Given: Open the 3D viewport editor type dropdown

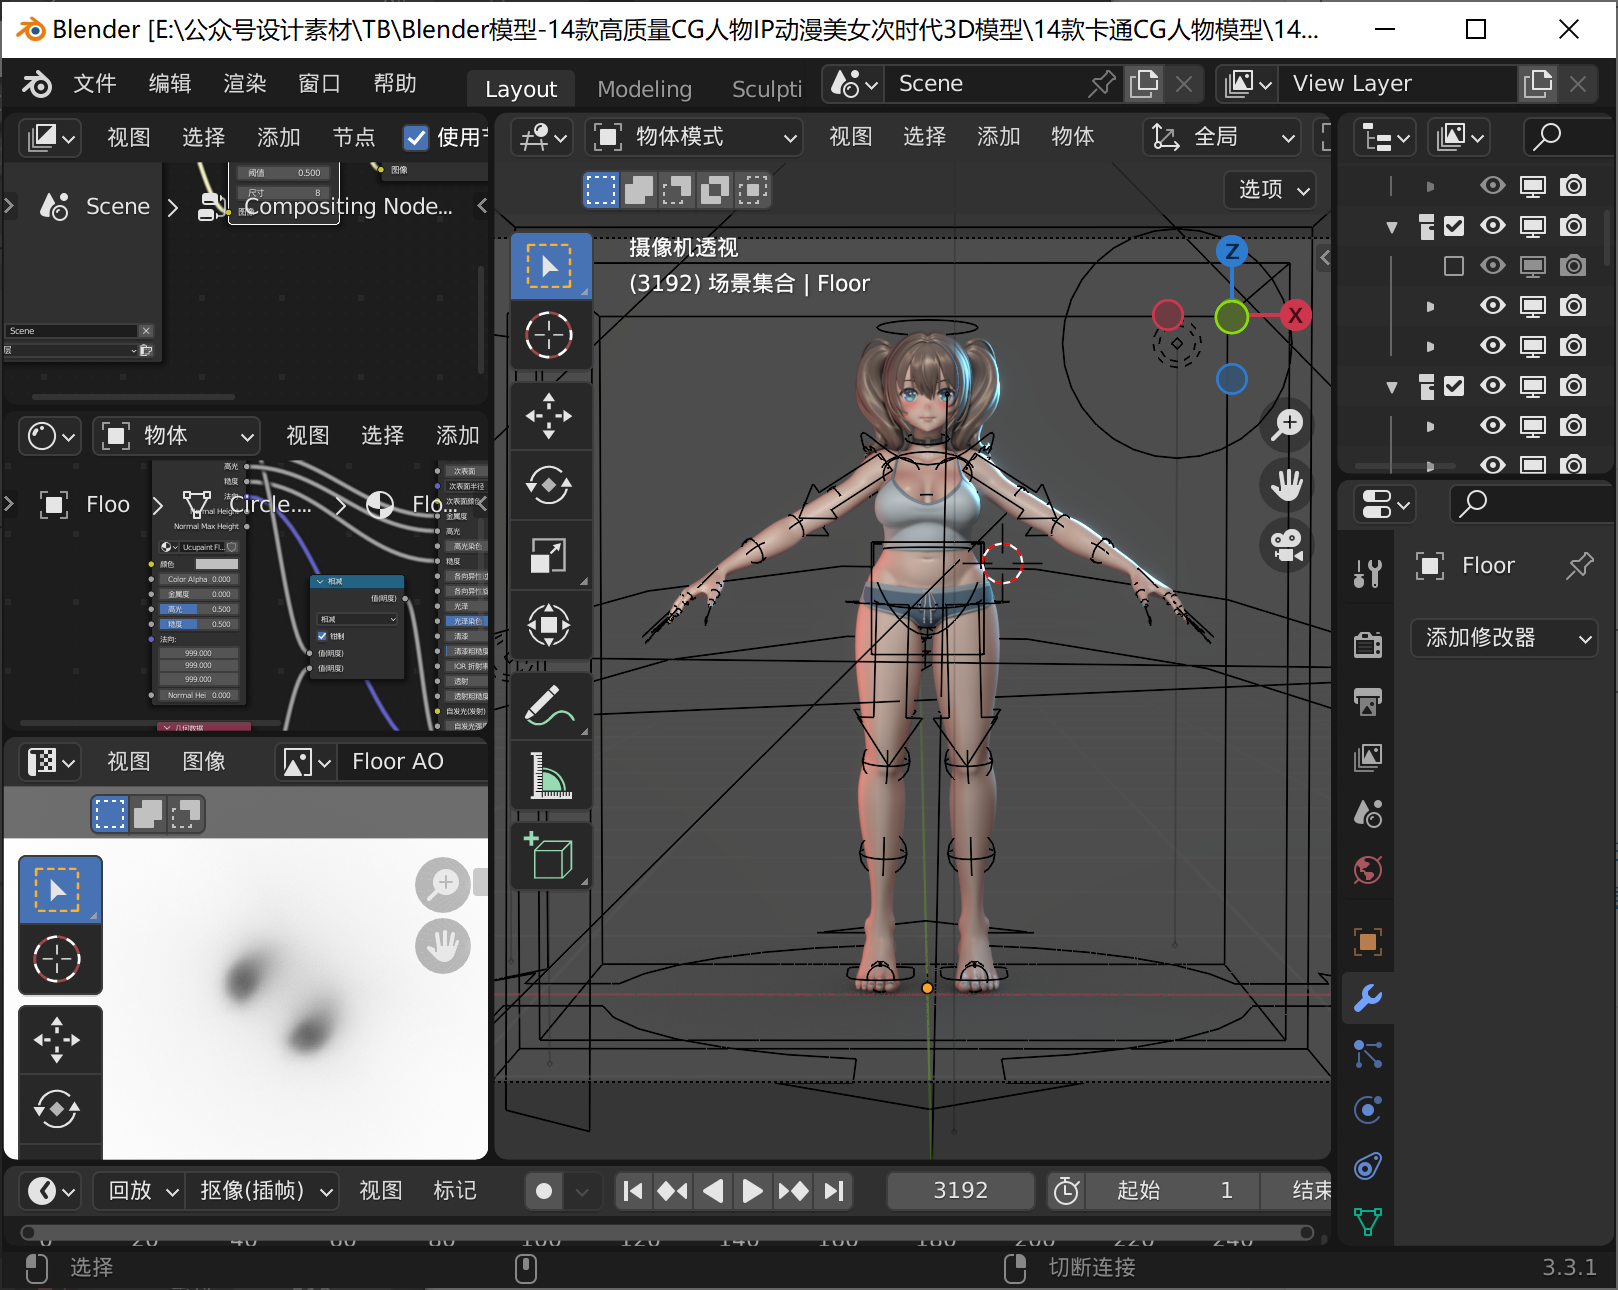Looking at the screenshot, I should (543, 137).
